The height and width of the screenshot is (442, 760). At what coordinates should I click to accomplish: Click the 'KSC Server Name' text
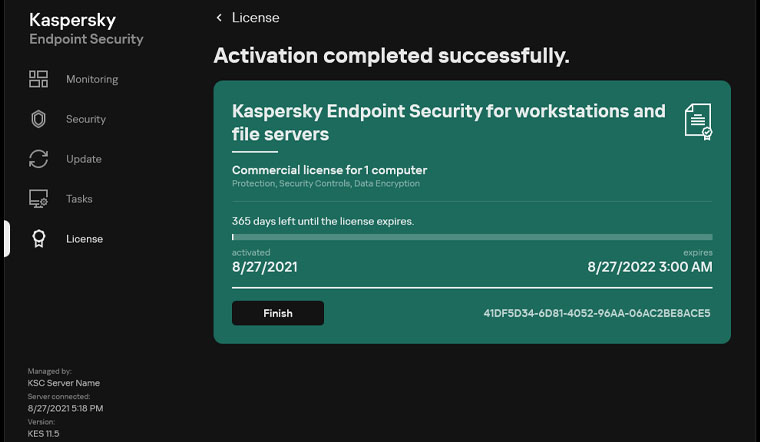63,383
